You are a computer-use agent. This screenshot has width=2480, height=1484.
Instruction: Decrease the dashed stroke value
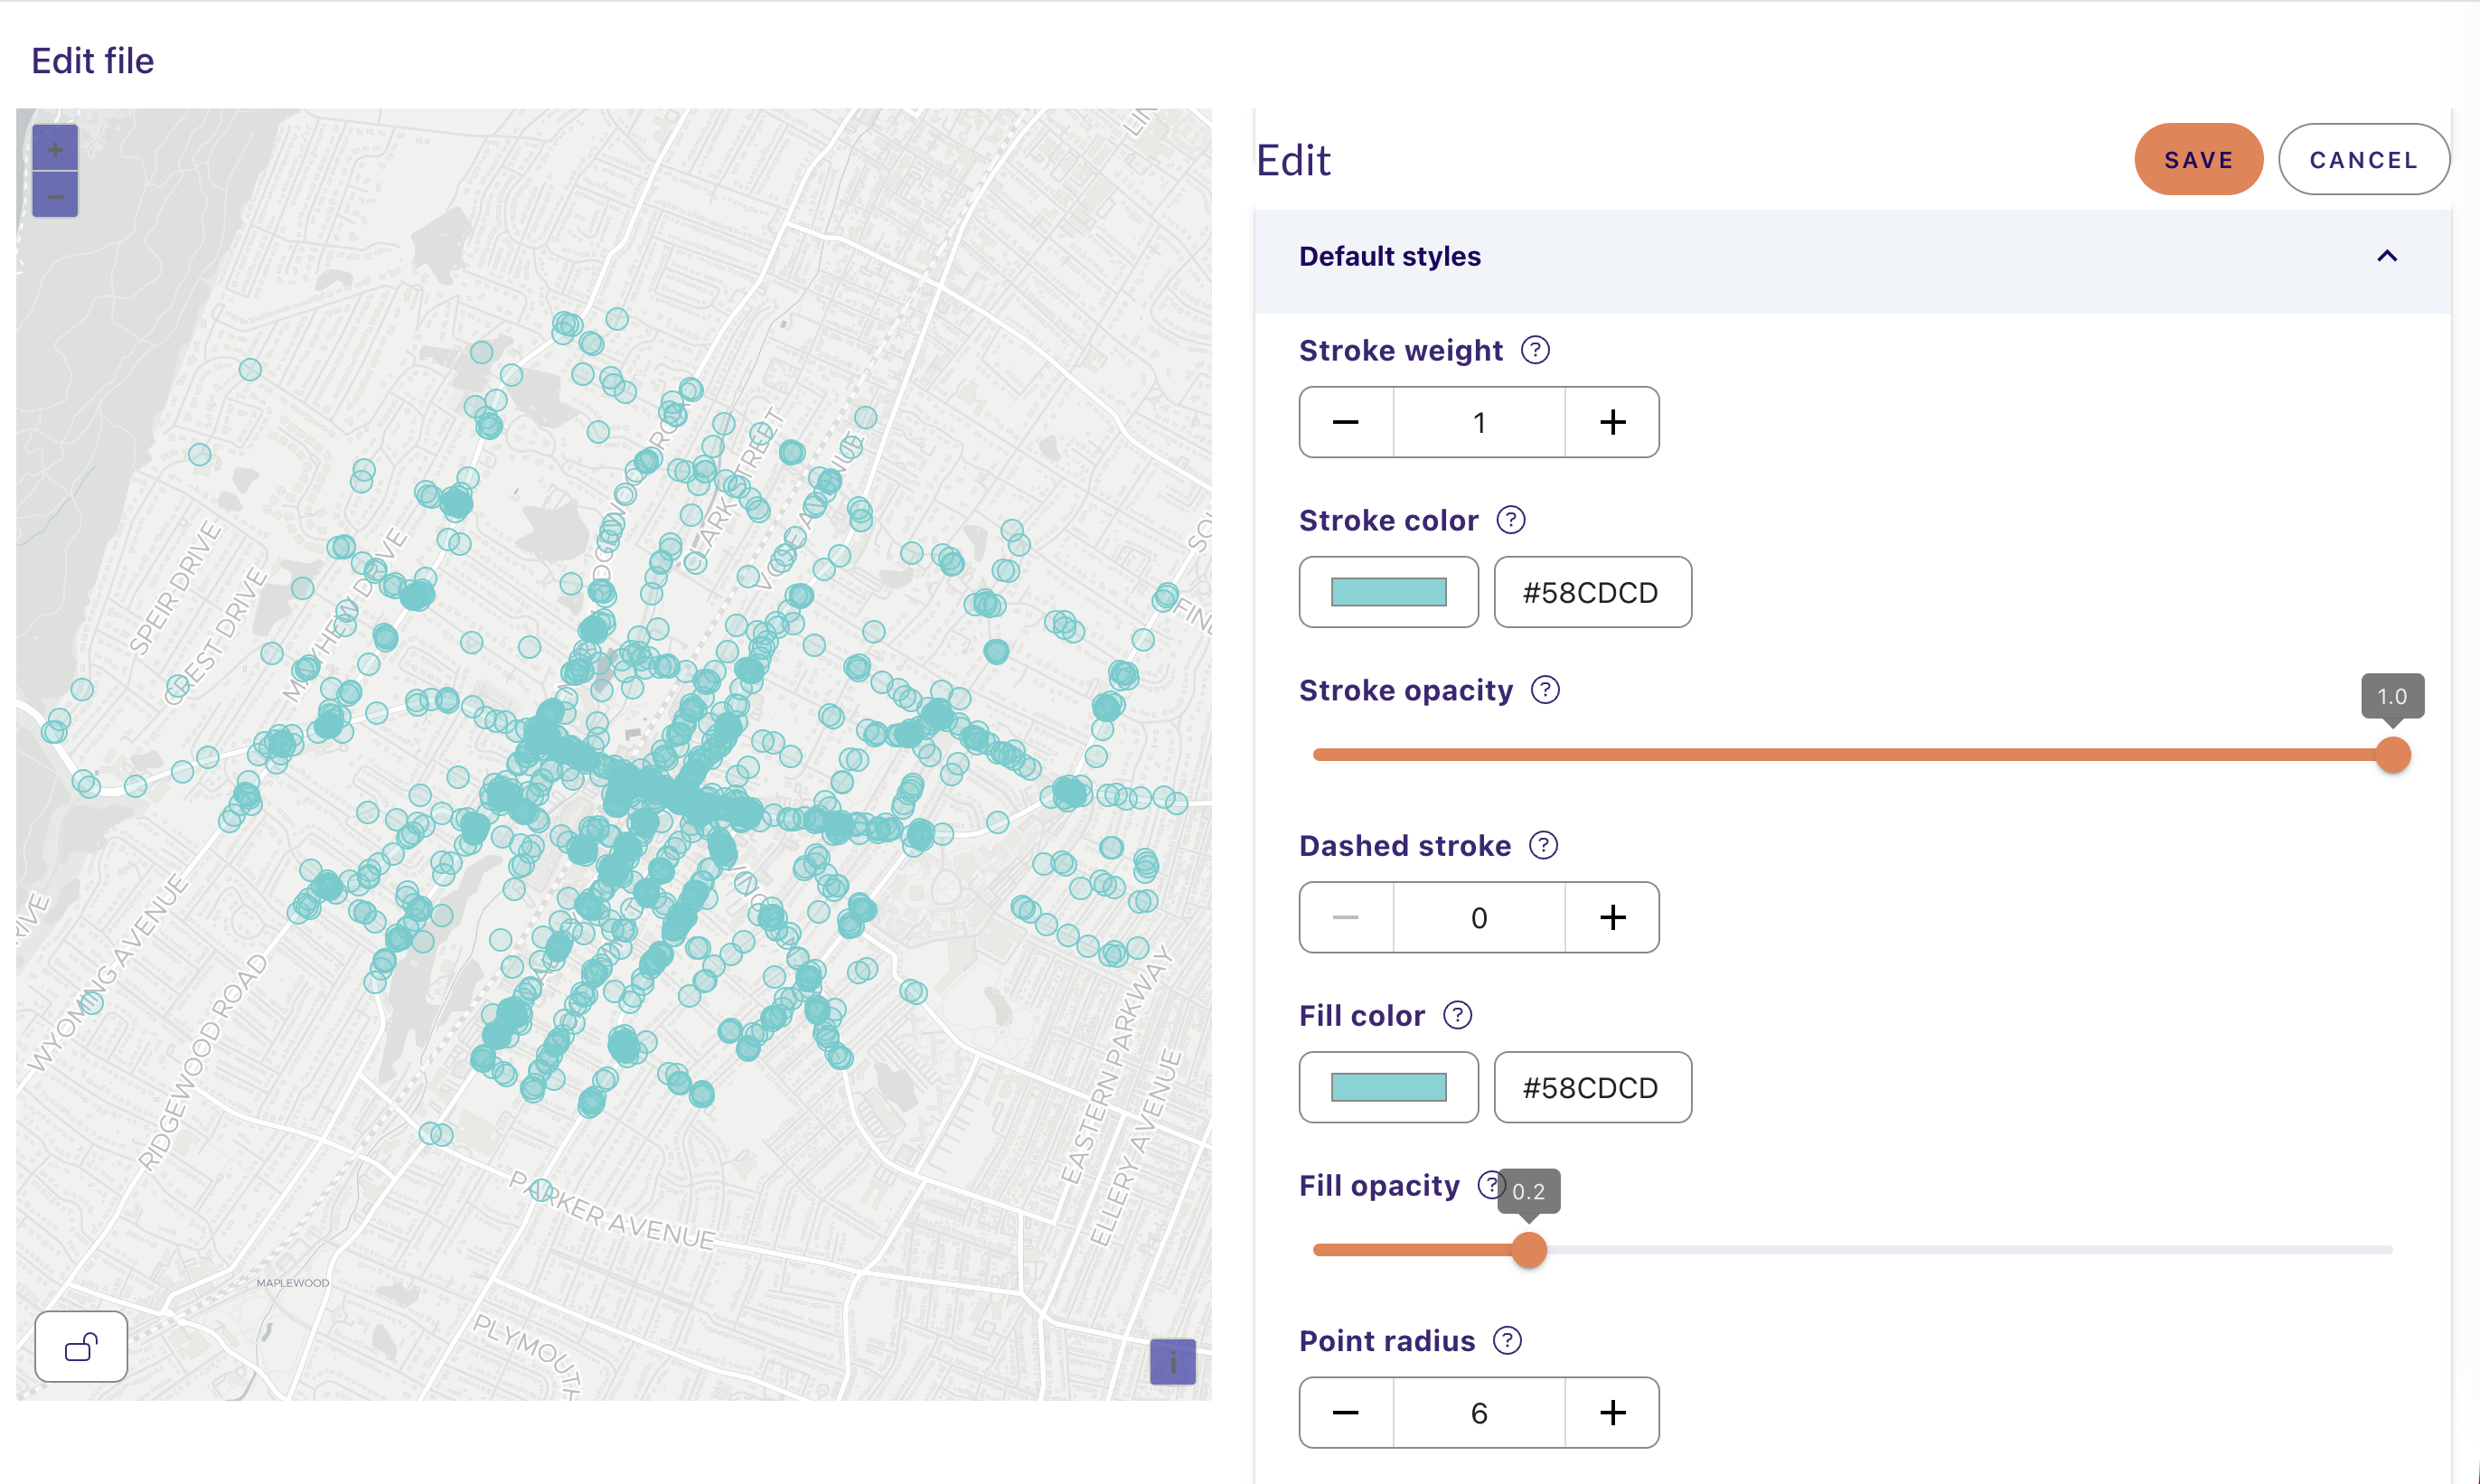[1346, 917]
